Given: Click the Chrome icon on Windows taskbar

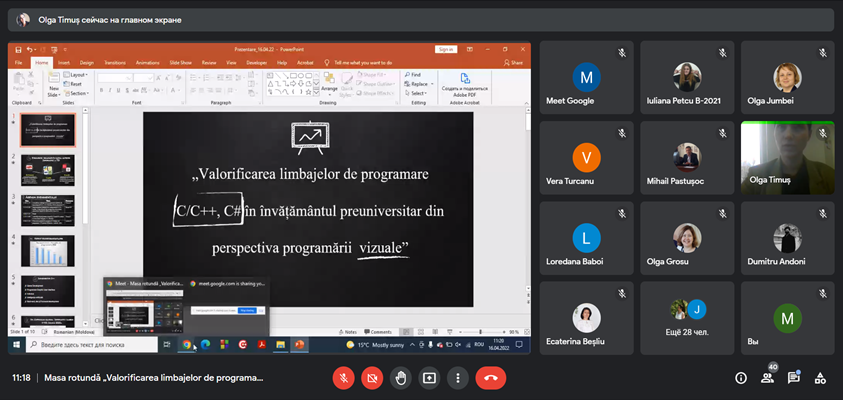Looking at the screenshot, I should (x=186, y=345).
